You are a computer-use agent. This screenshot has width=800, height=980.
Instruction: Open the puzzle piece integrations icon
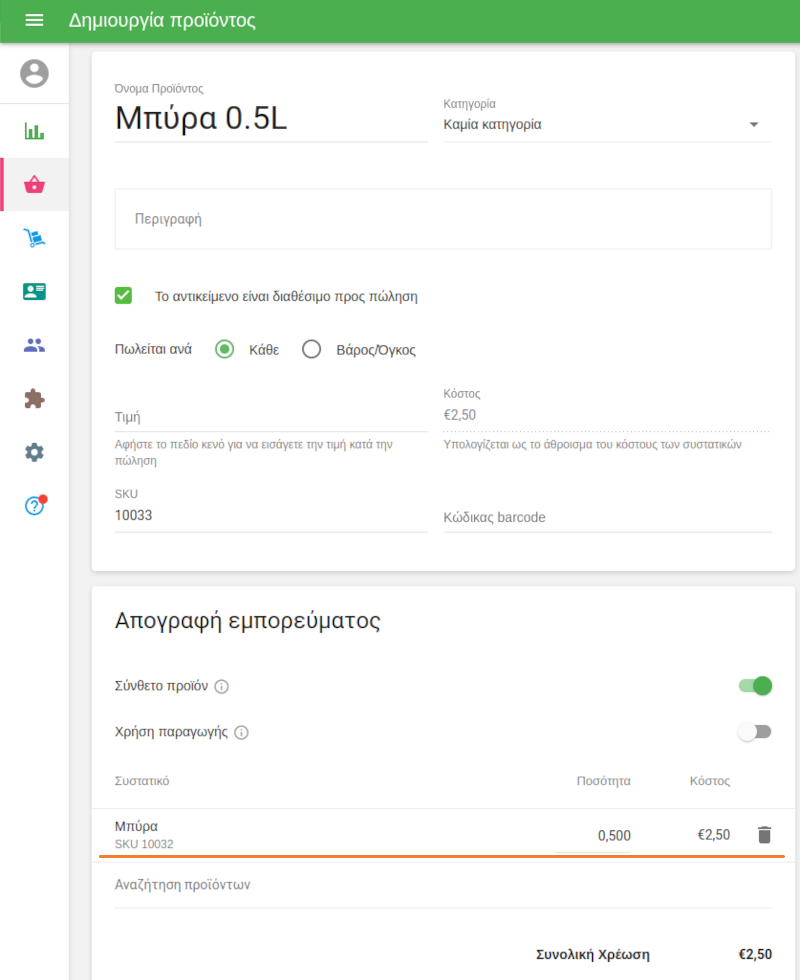34,399
